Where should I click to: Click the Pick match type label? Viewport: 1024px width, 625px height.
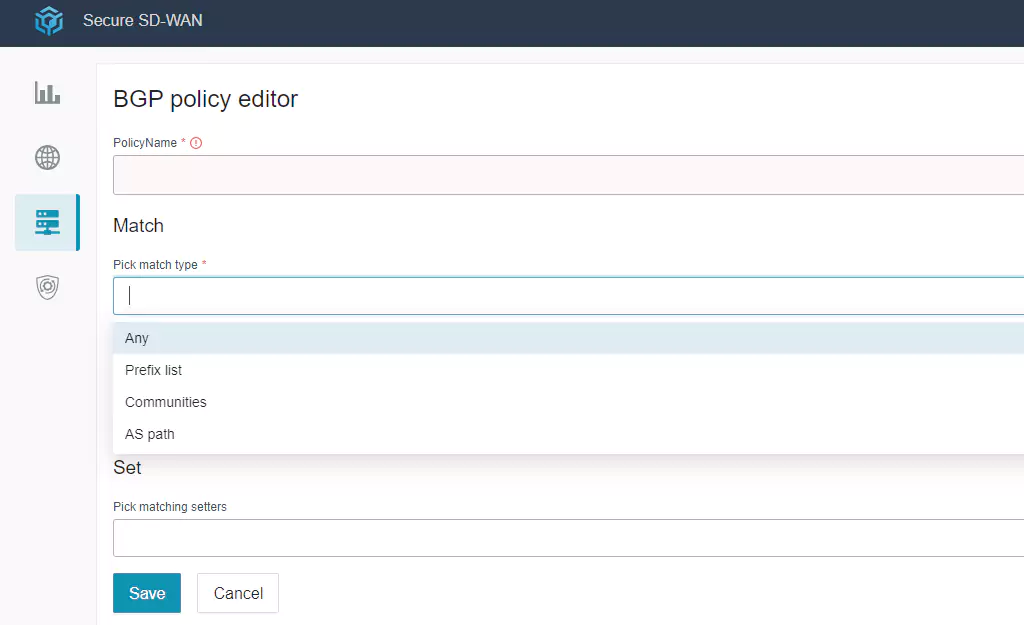pyautogui.click(x=155, y=265)
